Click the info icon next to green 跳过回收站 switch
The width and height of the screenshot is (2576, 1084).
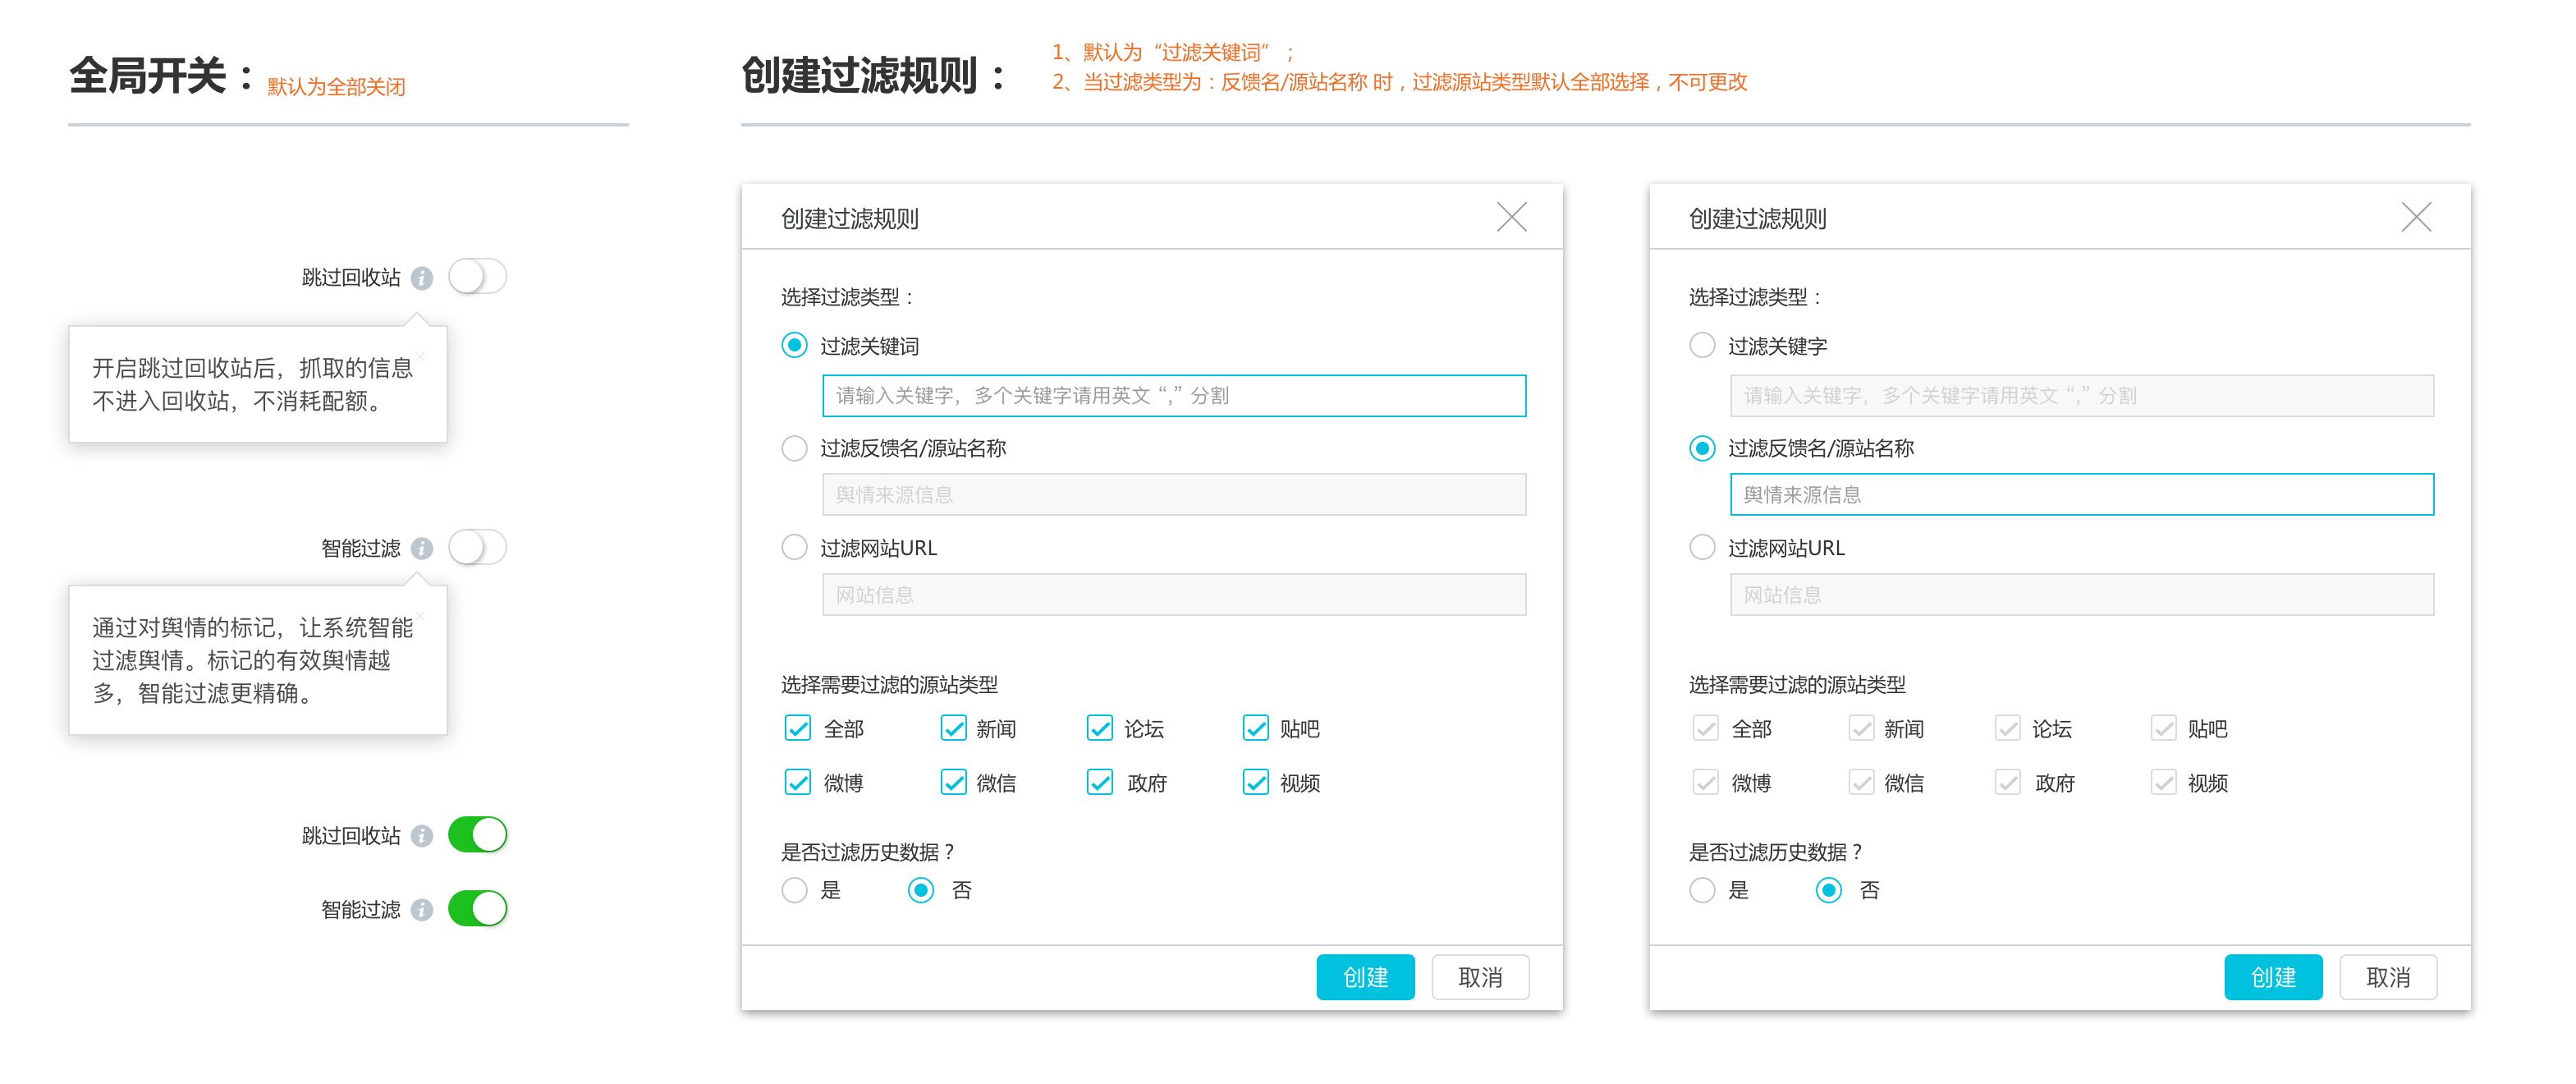[x=422, y=836]
